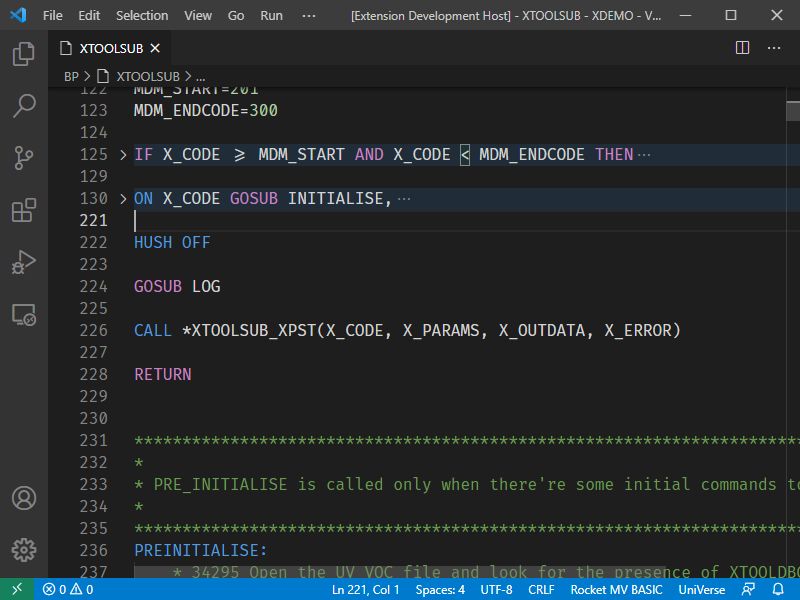Click the BP breadcrumb segment
The width and height of the screenshot is (800, 600).
pos(71,77)
